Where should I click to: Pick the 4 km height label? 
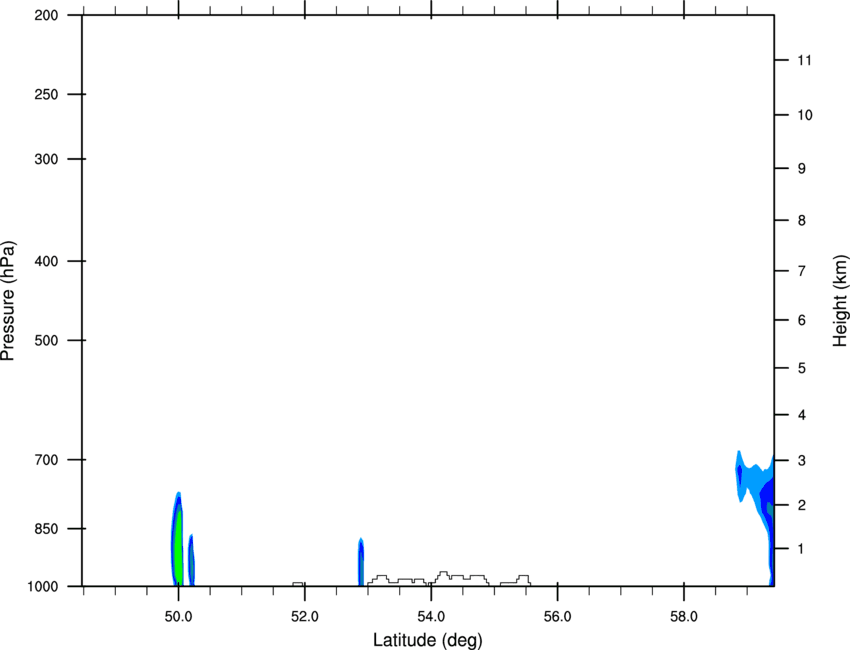click(802, 415)
